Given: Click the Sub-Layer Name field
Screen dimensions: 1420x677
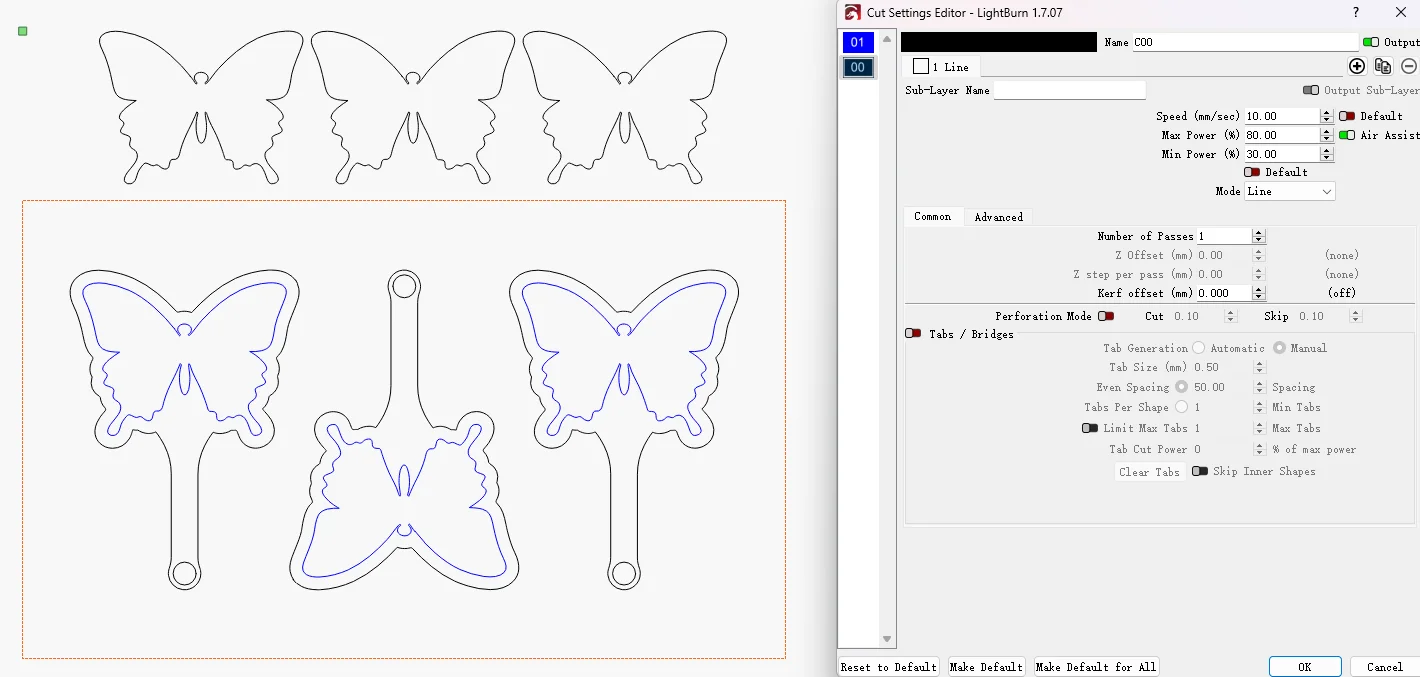Looking at the screenshot, I should point(1069,90).
